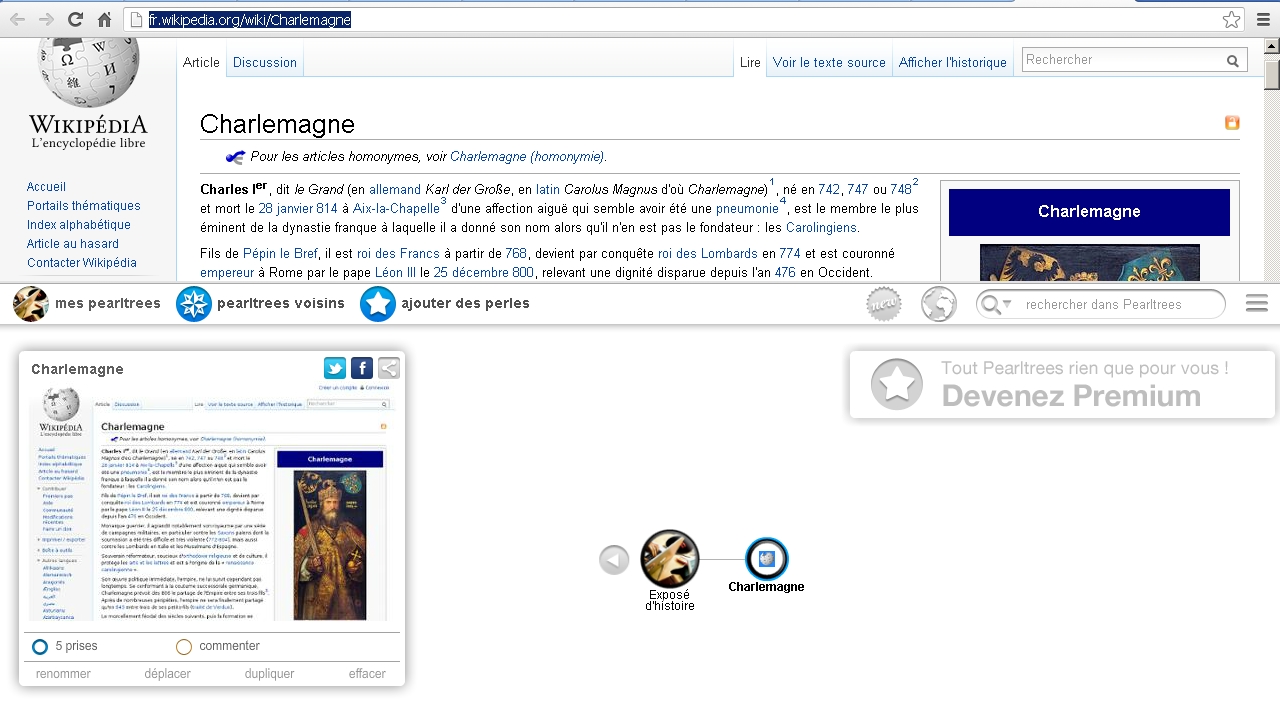Open Portails thématiques in the sidebar

tap(84, 206)
